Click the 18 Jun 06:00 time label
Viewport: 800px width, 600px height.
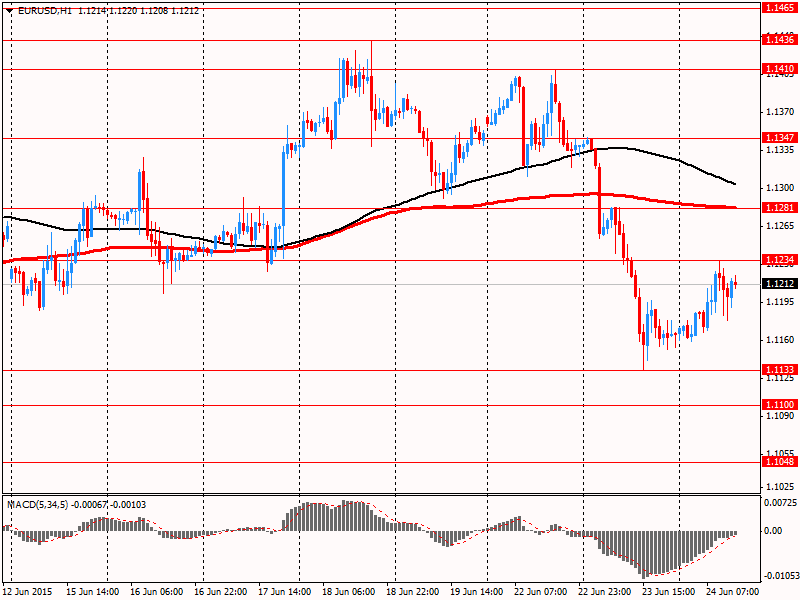[349, 592]
